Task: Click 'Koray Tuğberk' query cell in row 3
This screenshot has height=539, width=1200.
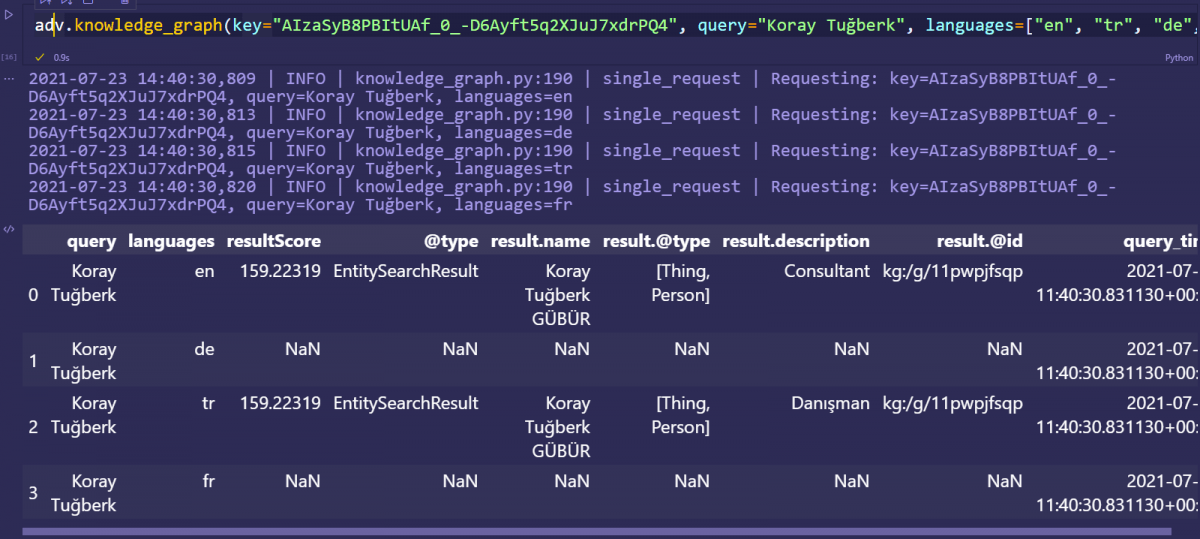Action: tap(84, 493)
